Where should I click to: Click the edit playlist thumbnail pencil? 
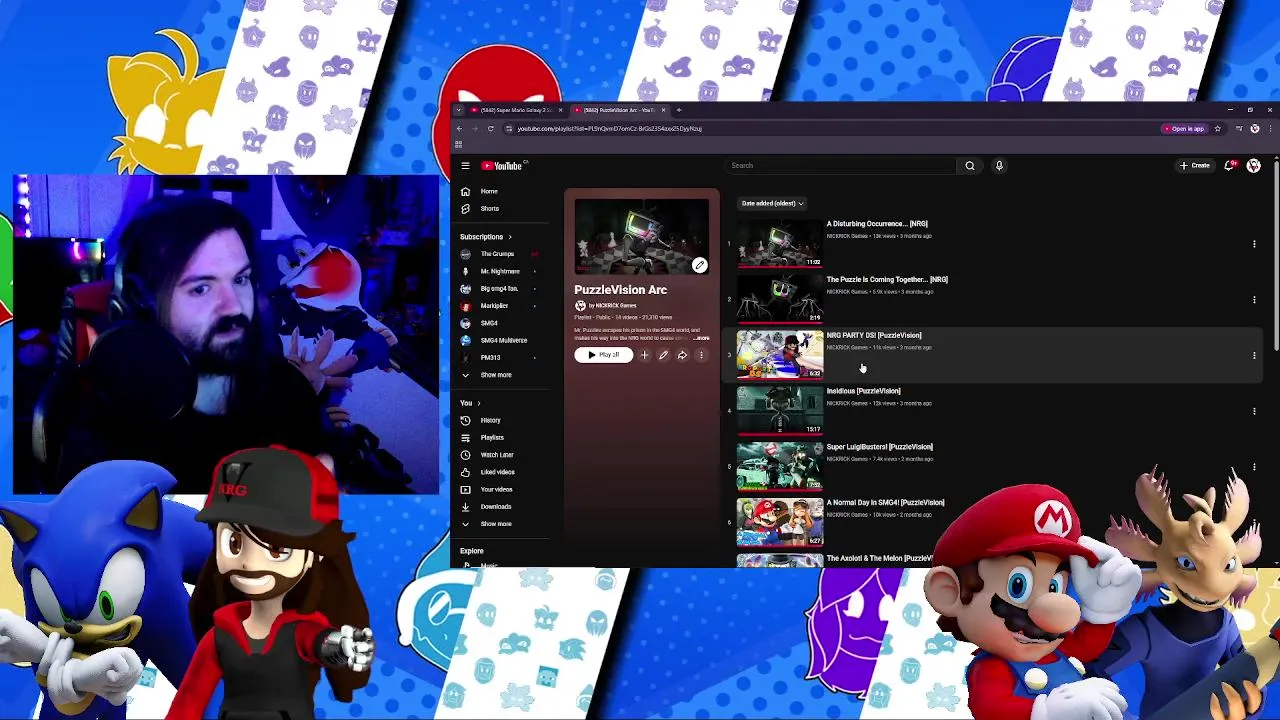(699, 265)
